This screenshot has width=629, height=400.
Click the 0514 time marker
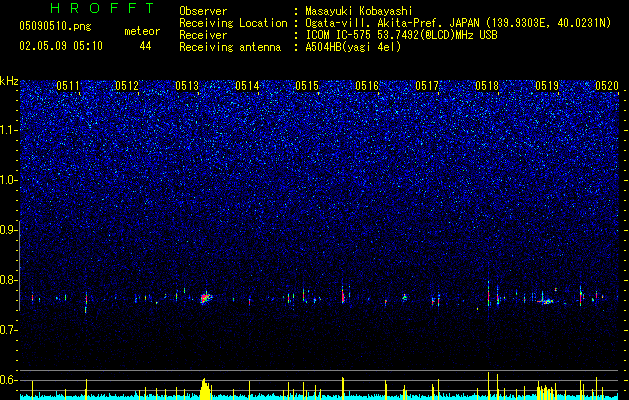click(247, 86)
